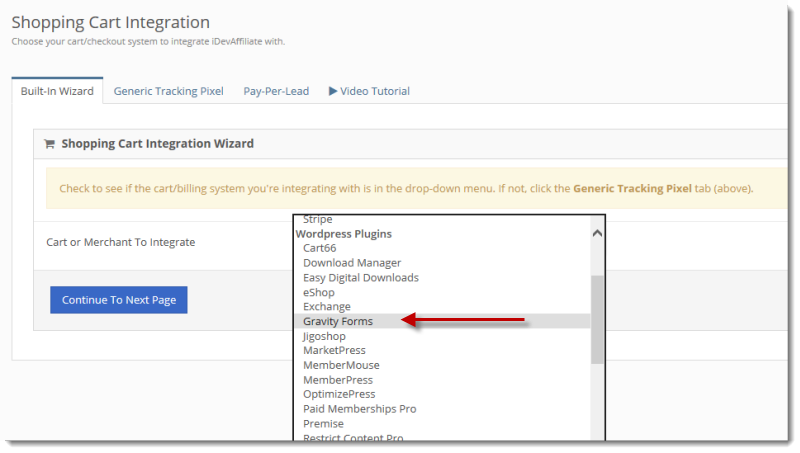Screen dimensions: 800x453
Task: Select MemberPress option
Action: click(x=338, y=380)
